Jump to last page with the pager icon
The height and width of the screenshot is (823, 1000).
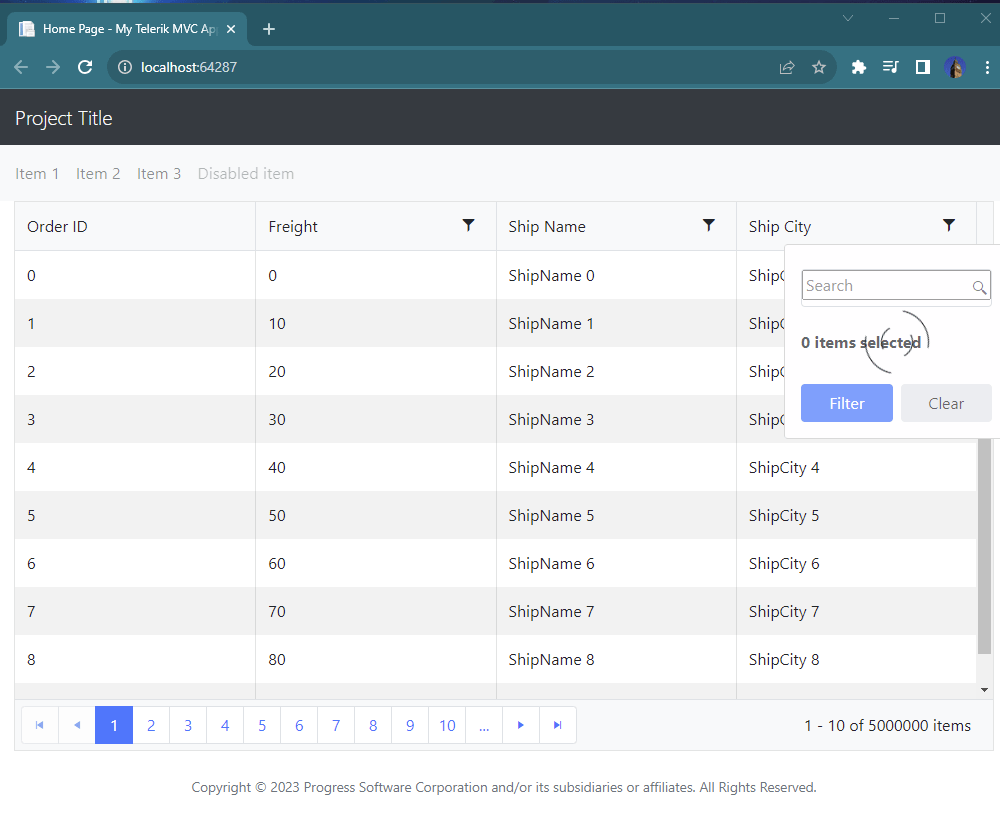point(558,725)
